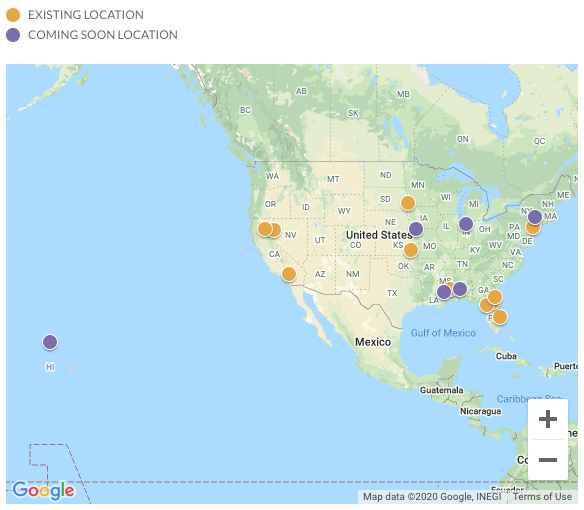This screenshot has width=584, height=510.
Task: Click the purple marker near Hawaii
Action: point(50,342)
